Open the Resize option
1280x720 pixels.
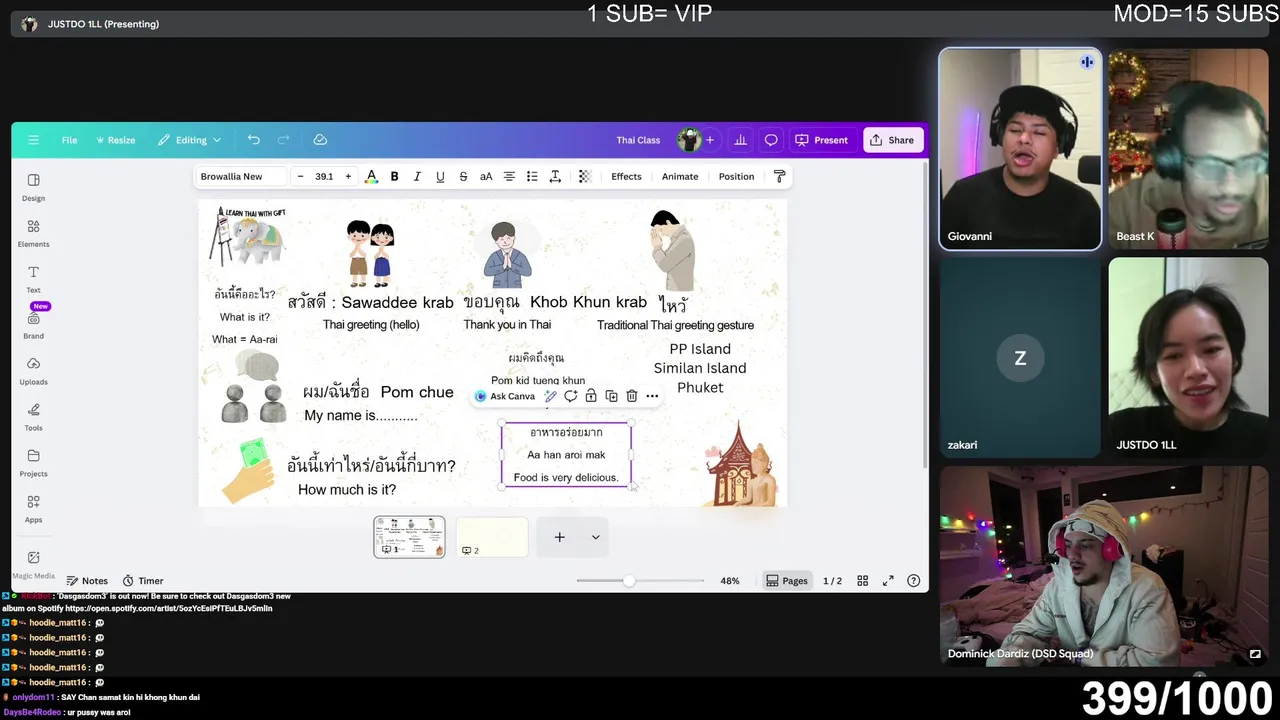[115, 140]
